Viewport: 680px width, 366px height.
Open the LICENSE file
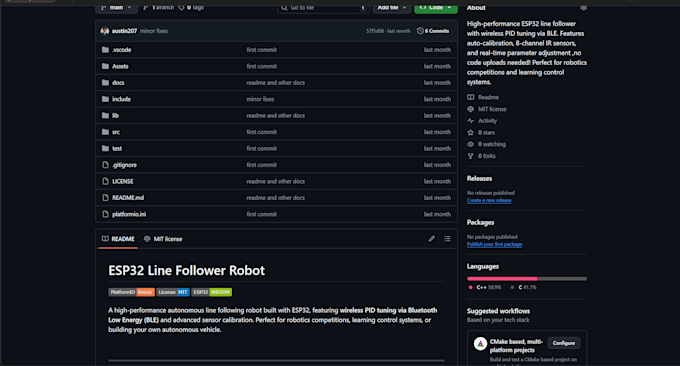123,182
